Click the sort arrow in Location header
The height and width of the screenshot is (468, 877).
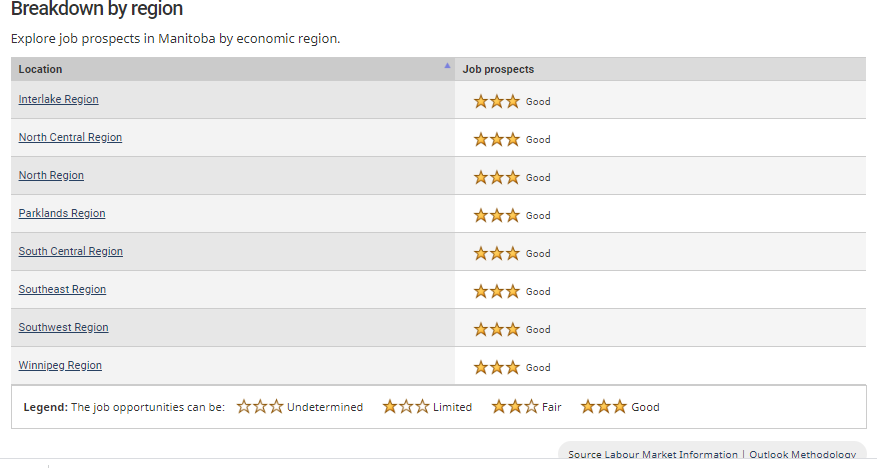(x=447, y=65)
